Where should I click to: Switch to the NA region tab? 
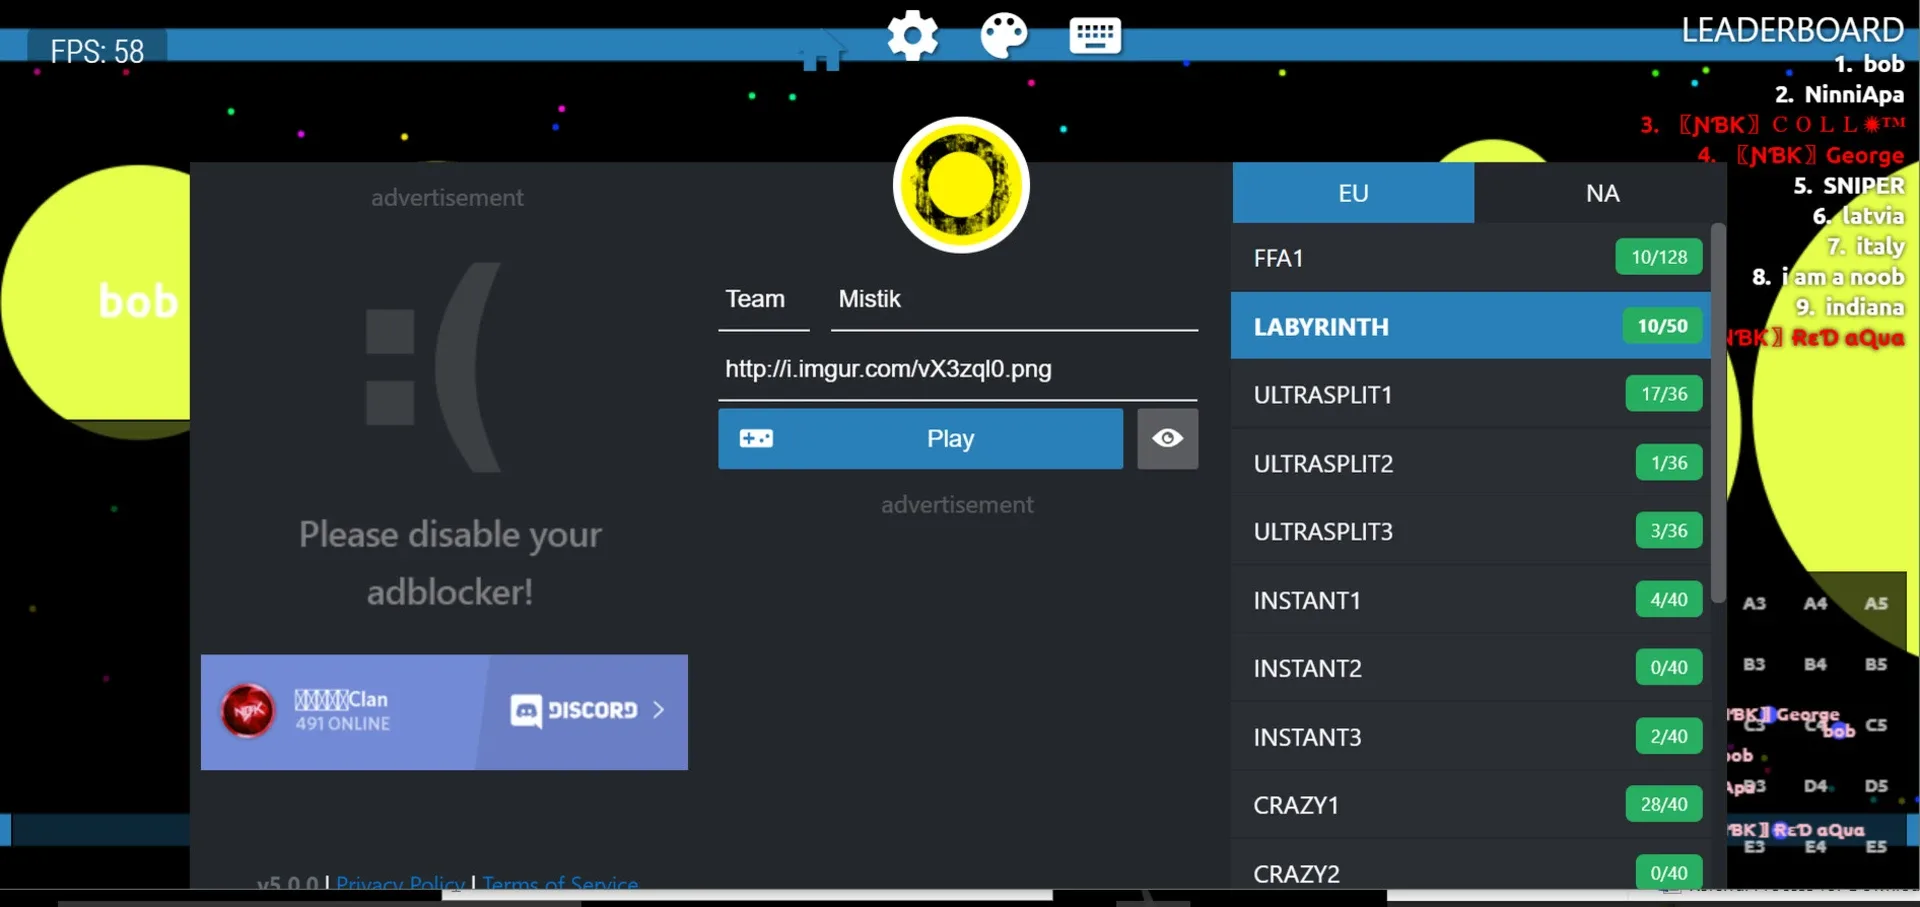click(1601, 193)
